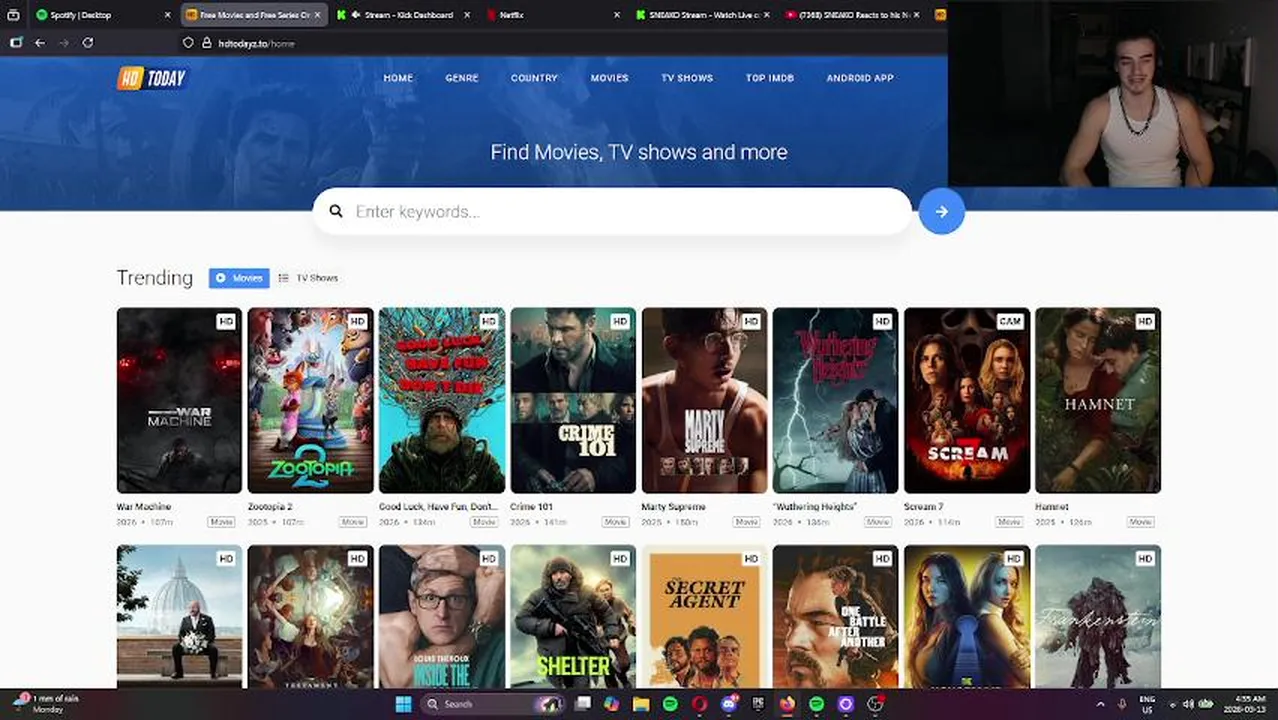1278x720 pixels.
Task: Click the browser forward arrow
Action: click(64, 43)
